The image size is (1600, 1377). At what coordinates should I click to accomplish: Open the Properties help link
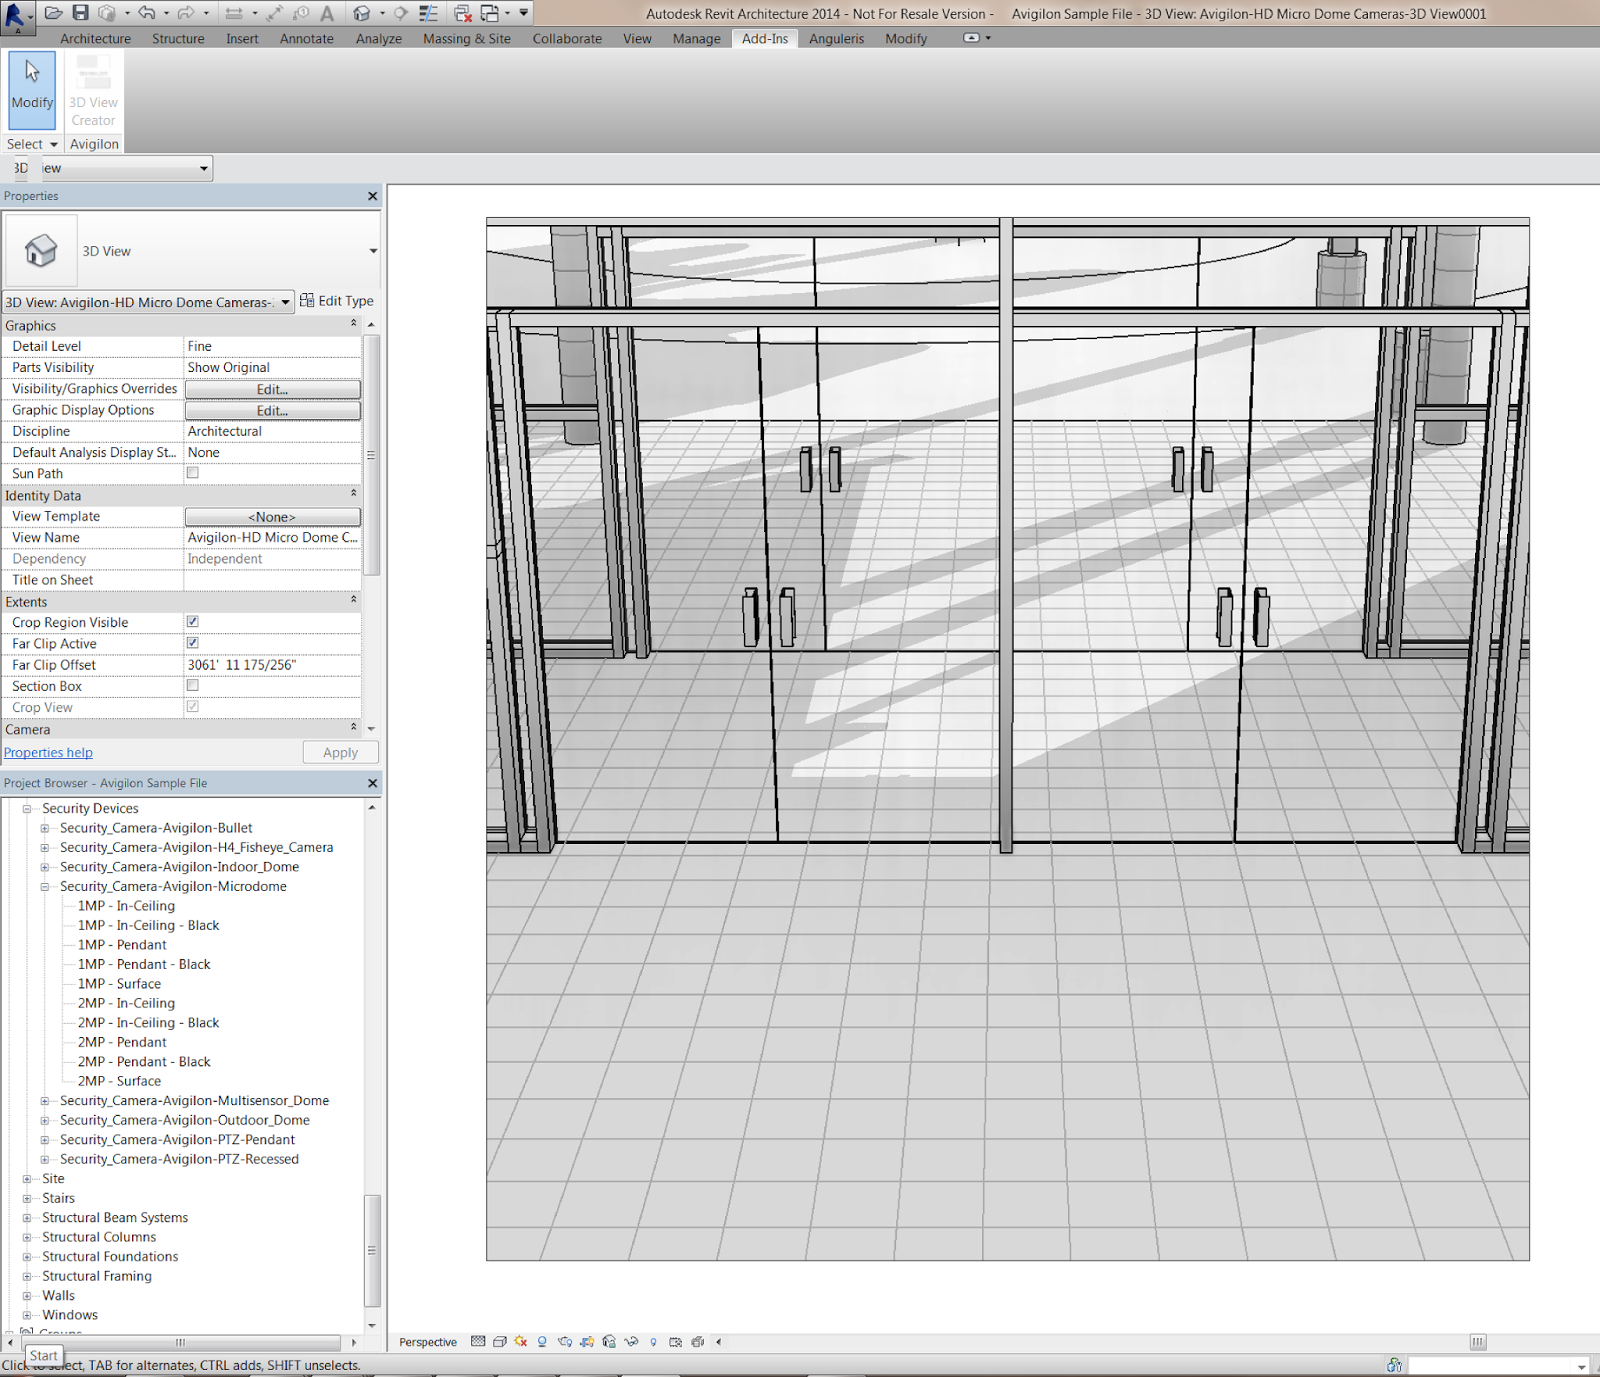[x=48, y=753]
